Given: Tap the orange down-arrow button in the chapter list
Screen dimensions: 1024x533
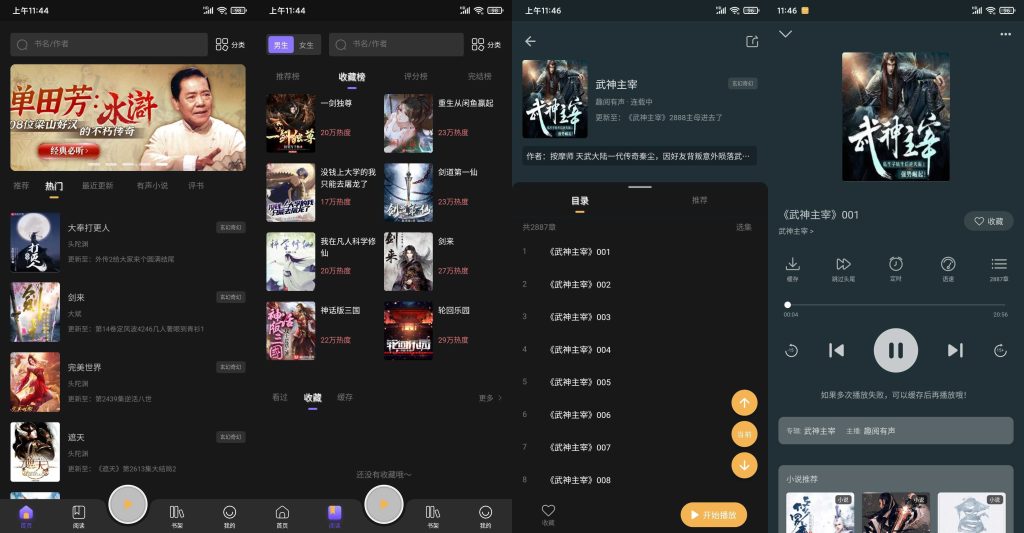Looking at the screenshot, I should click(744, 465).
